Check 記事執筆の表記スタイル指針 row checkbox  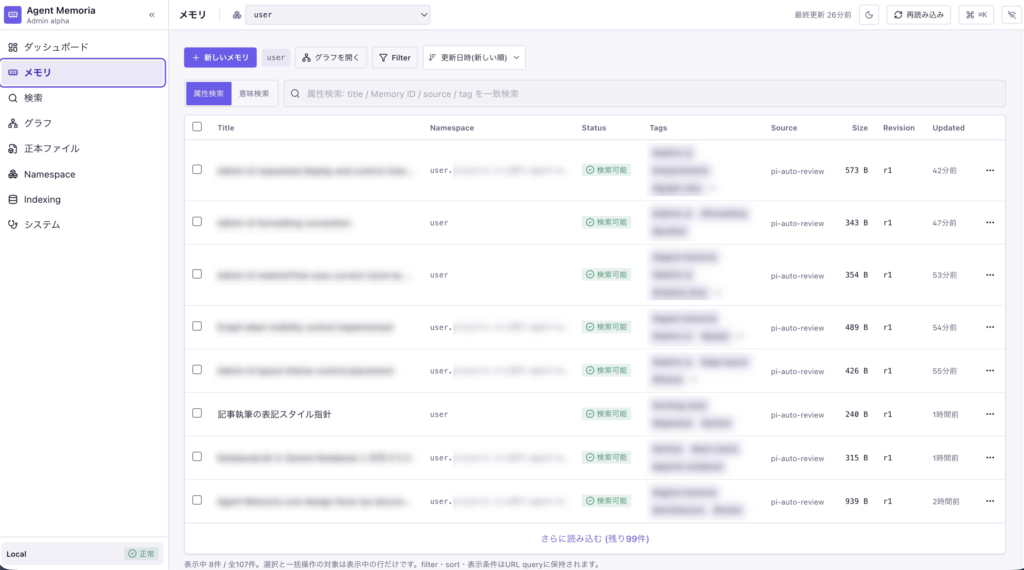pos(197,413)
